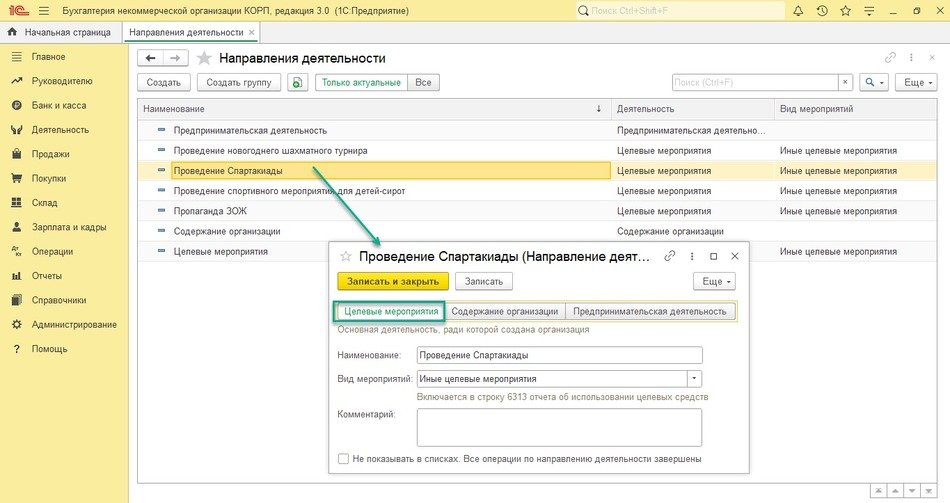The height and width of the screenshot is (503, 950).
Task: Select 'Содержание организации' activity type toggle
Action: (x=504, y=311)
